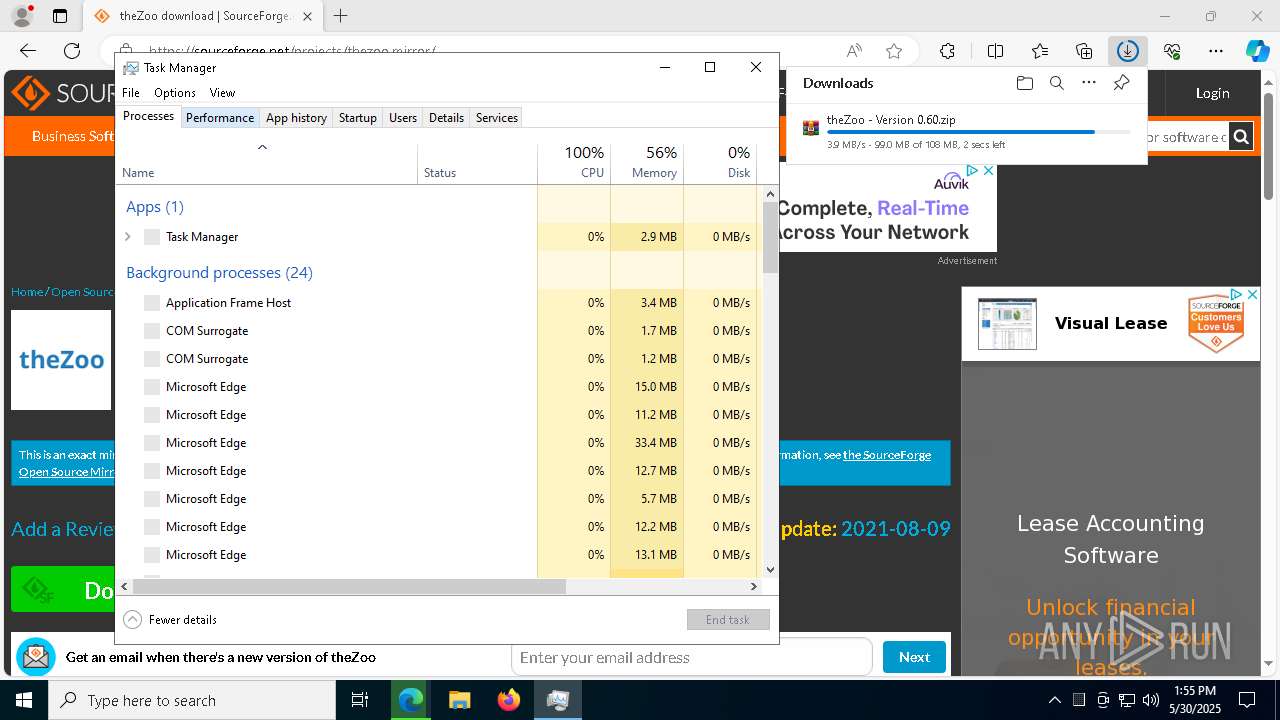Select the Microsoft Edge 33.4 MB process
Viewport: 1280px width, 720px height.
pos(436,443)
